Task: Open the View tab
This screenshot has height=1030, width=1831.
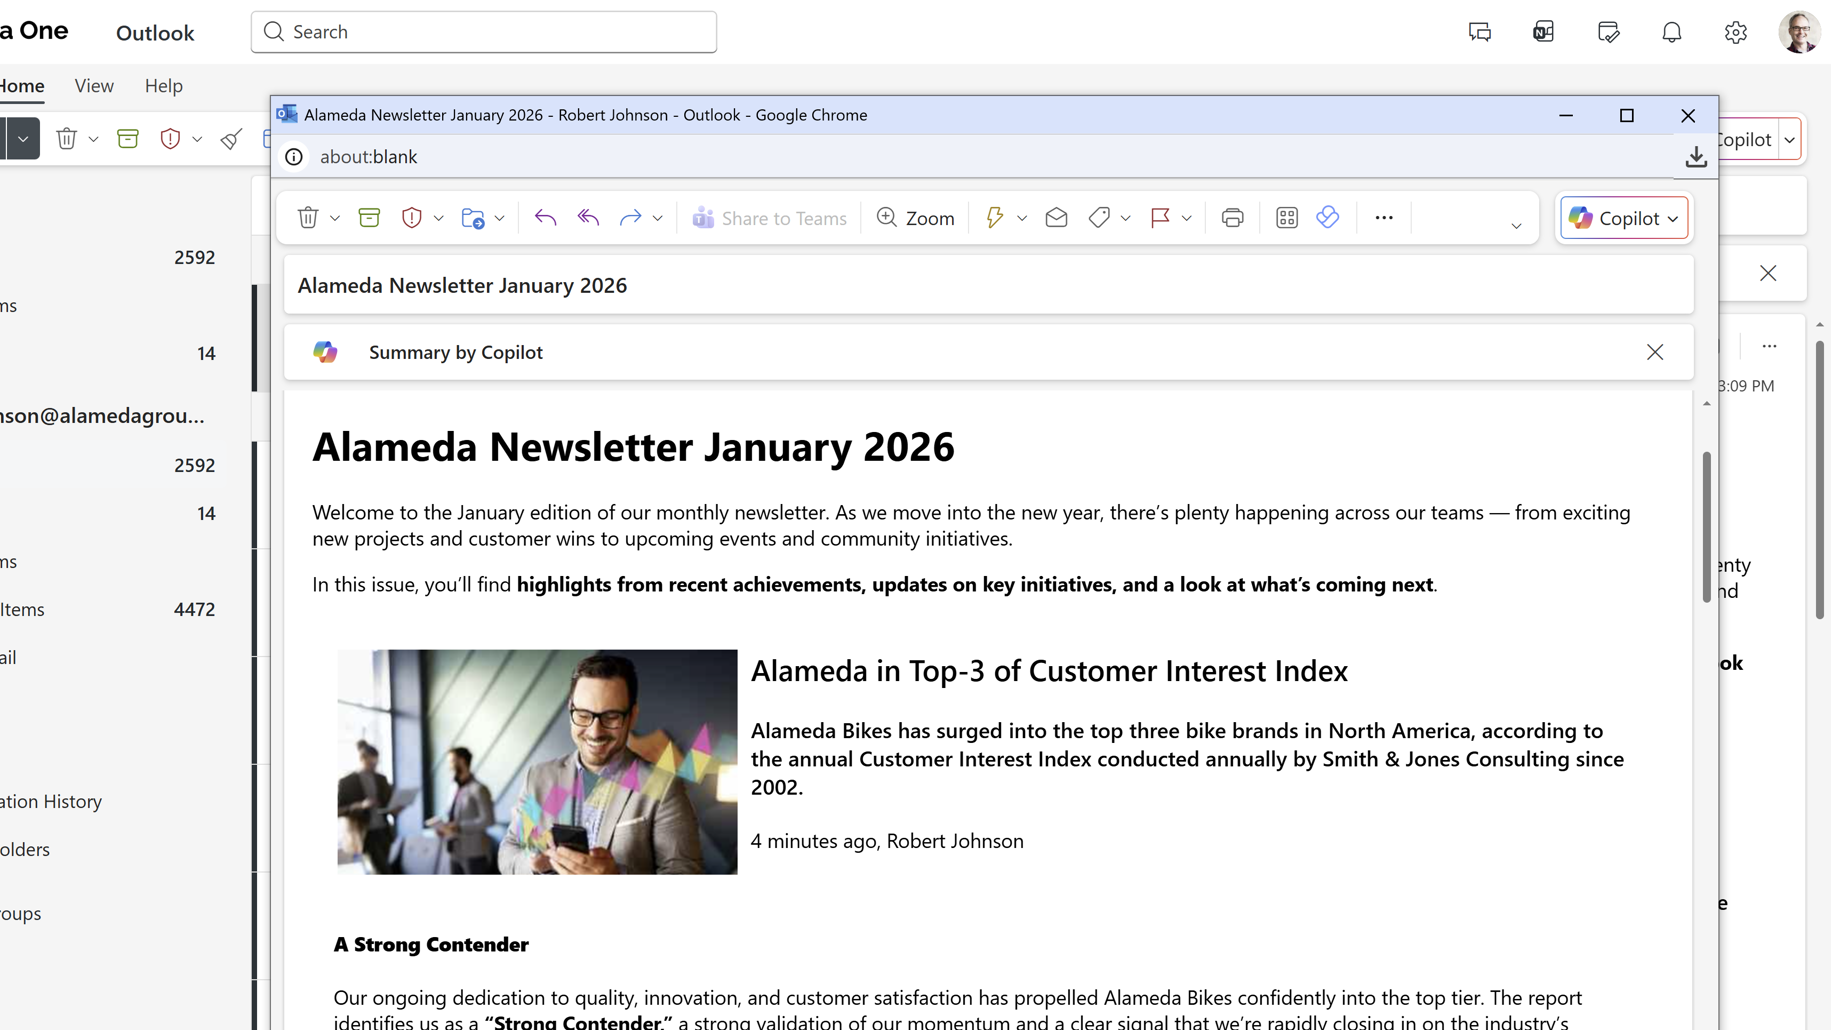Action: [x=94, y=86]
